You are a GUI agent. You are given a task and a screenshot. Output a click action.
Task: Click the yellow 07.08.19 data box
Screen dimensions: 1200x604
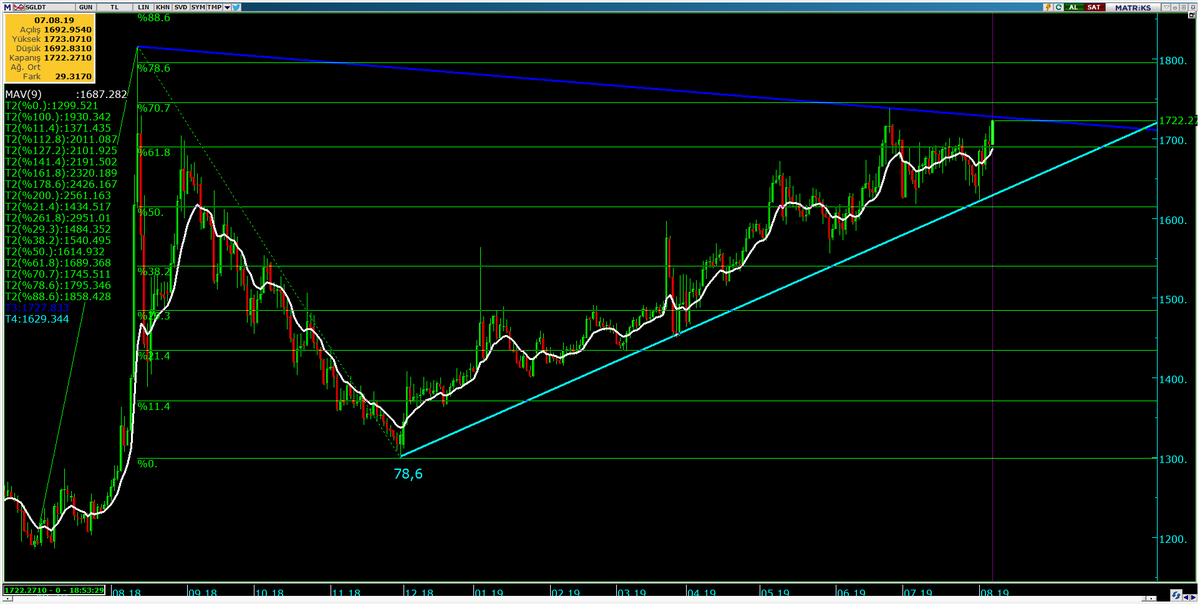coord(50,48)
